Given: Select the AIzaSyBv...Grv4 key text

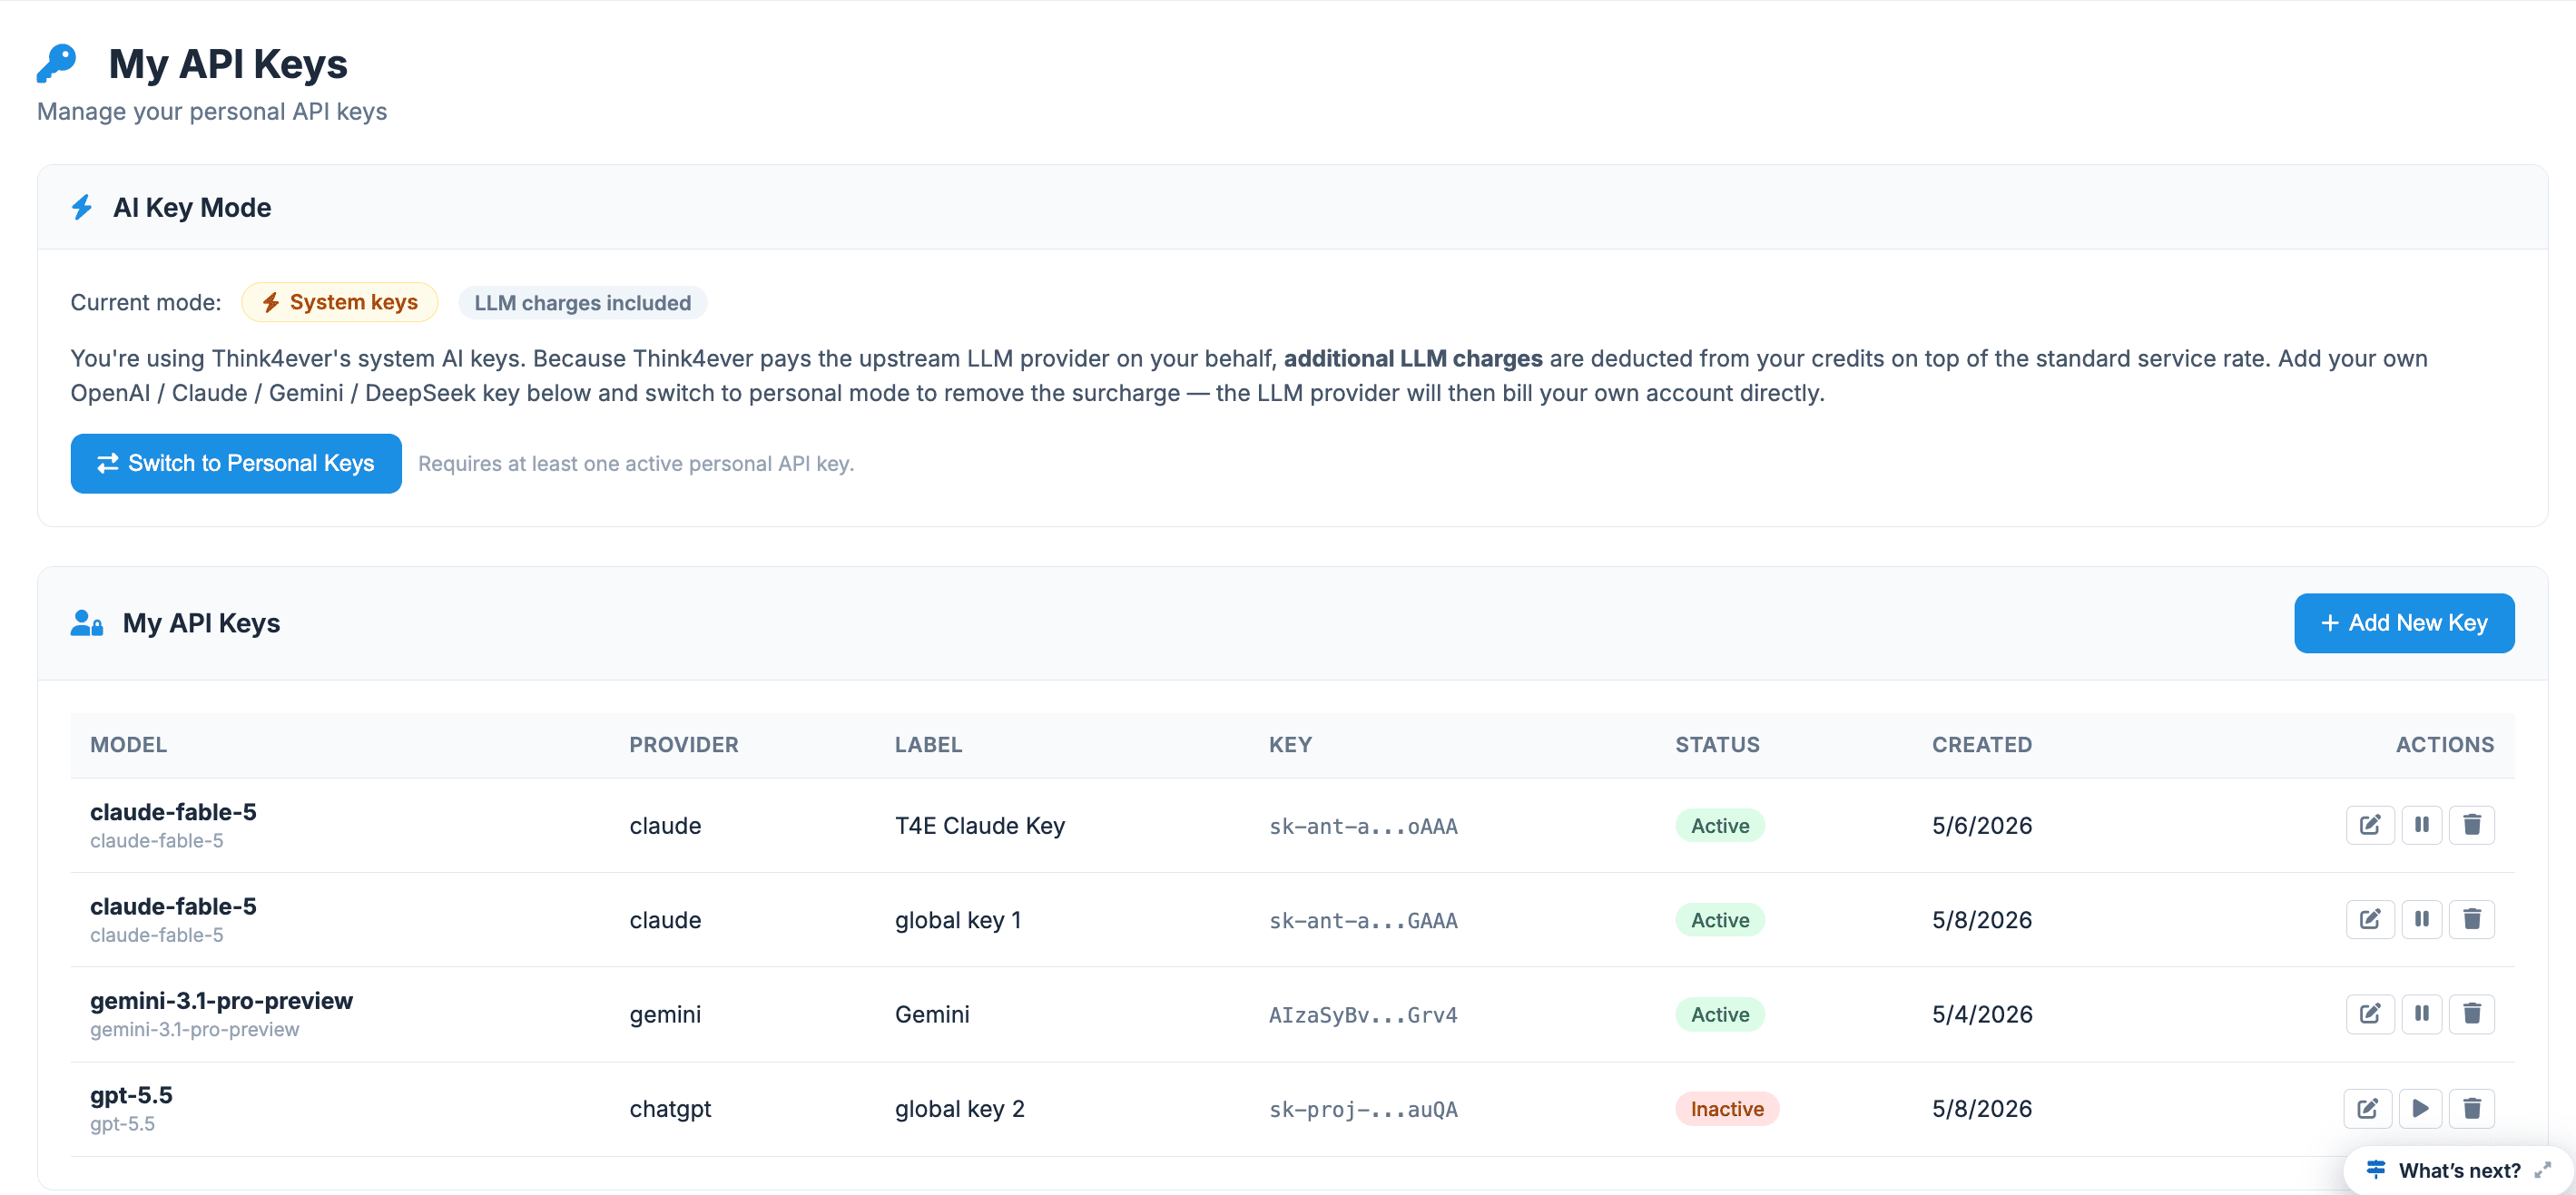Looking at the screenshot, I should point(1363,1015).
